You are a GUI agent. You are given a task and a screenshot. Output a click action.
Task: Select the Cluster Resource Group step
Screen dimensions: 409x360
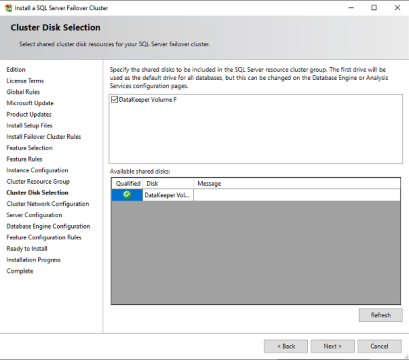click(38, 182)
